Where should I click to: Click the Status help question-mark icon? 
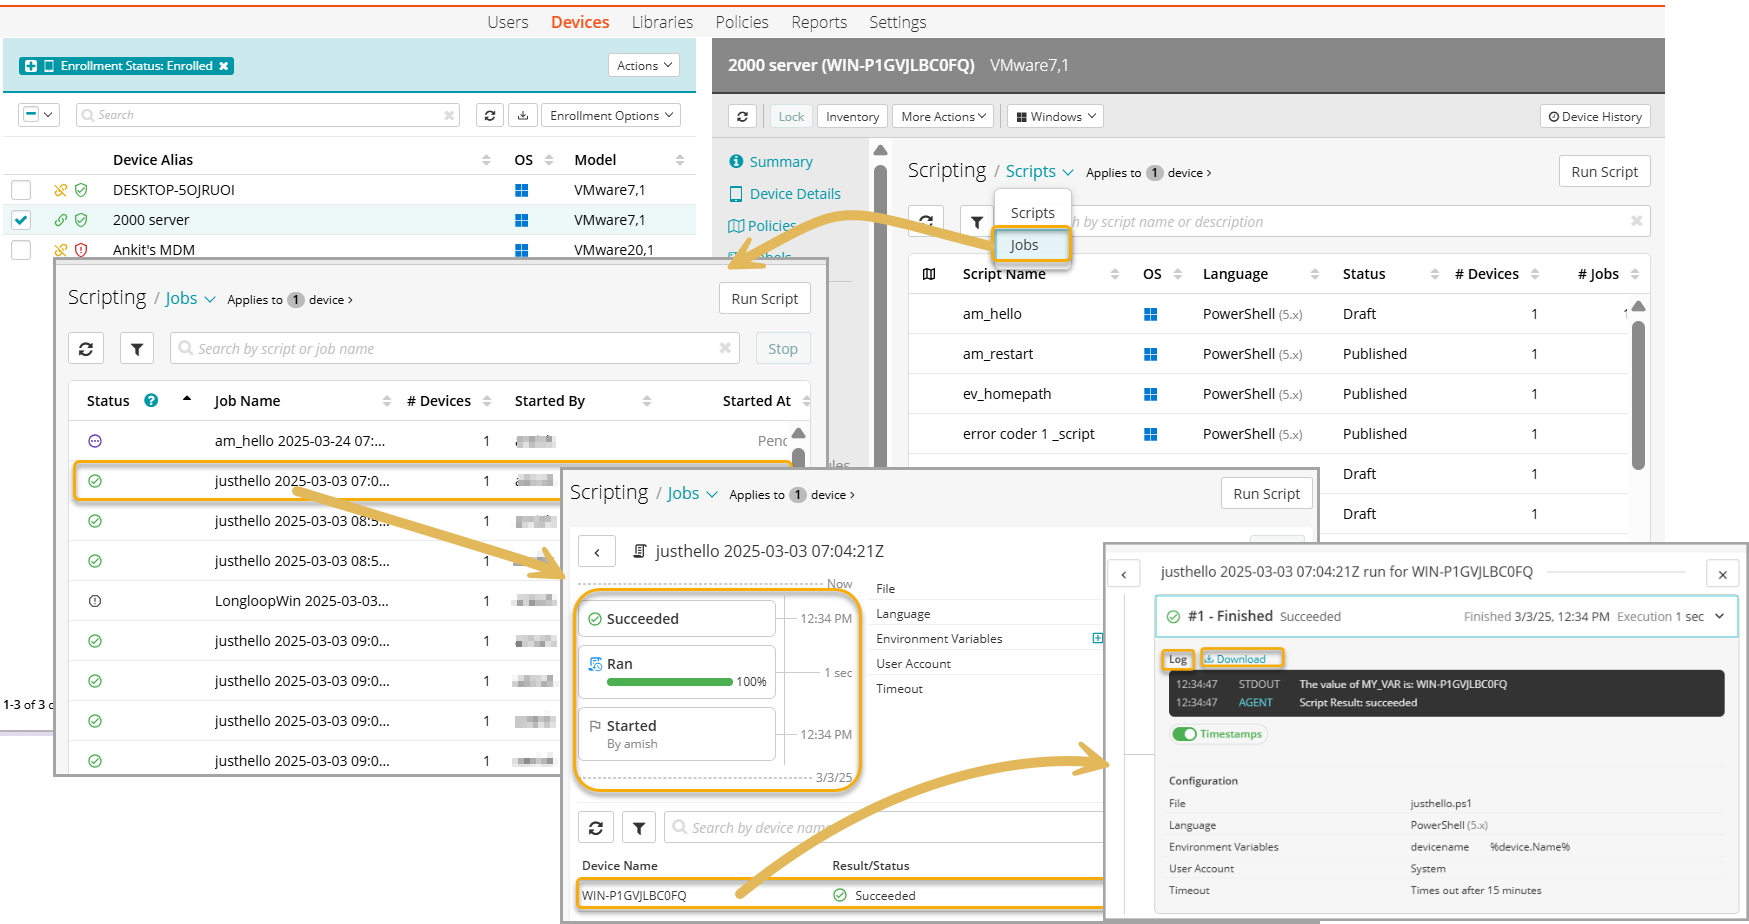pos(151,401)
